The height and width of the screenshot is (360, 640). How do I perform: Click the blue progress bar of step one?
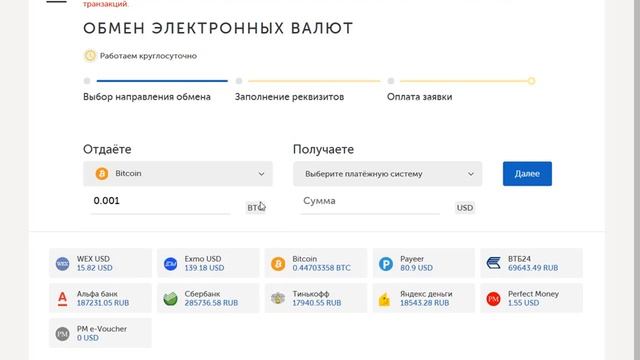[162, 81]
